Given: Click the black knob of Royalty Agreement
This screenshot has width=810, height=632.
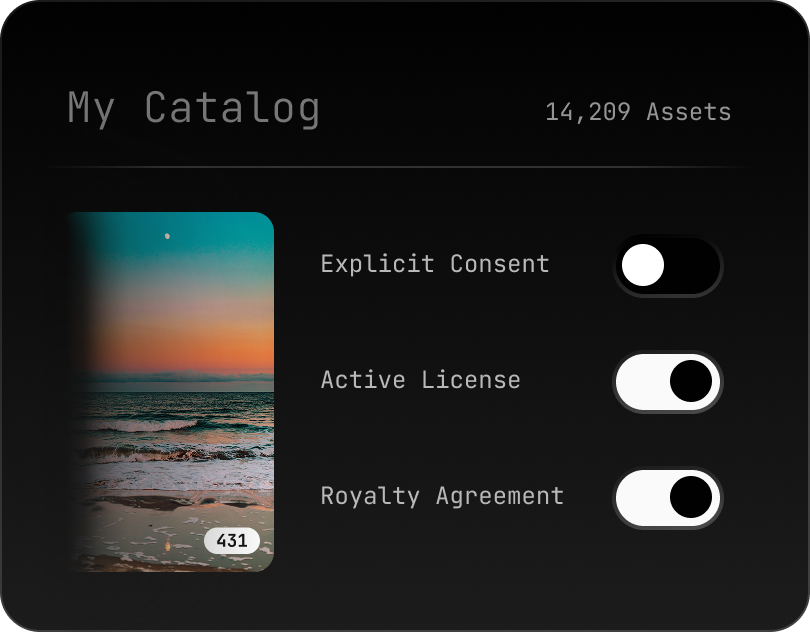Looking at the screenshot, I should pyautogui.click(x=691, y=498).
